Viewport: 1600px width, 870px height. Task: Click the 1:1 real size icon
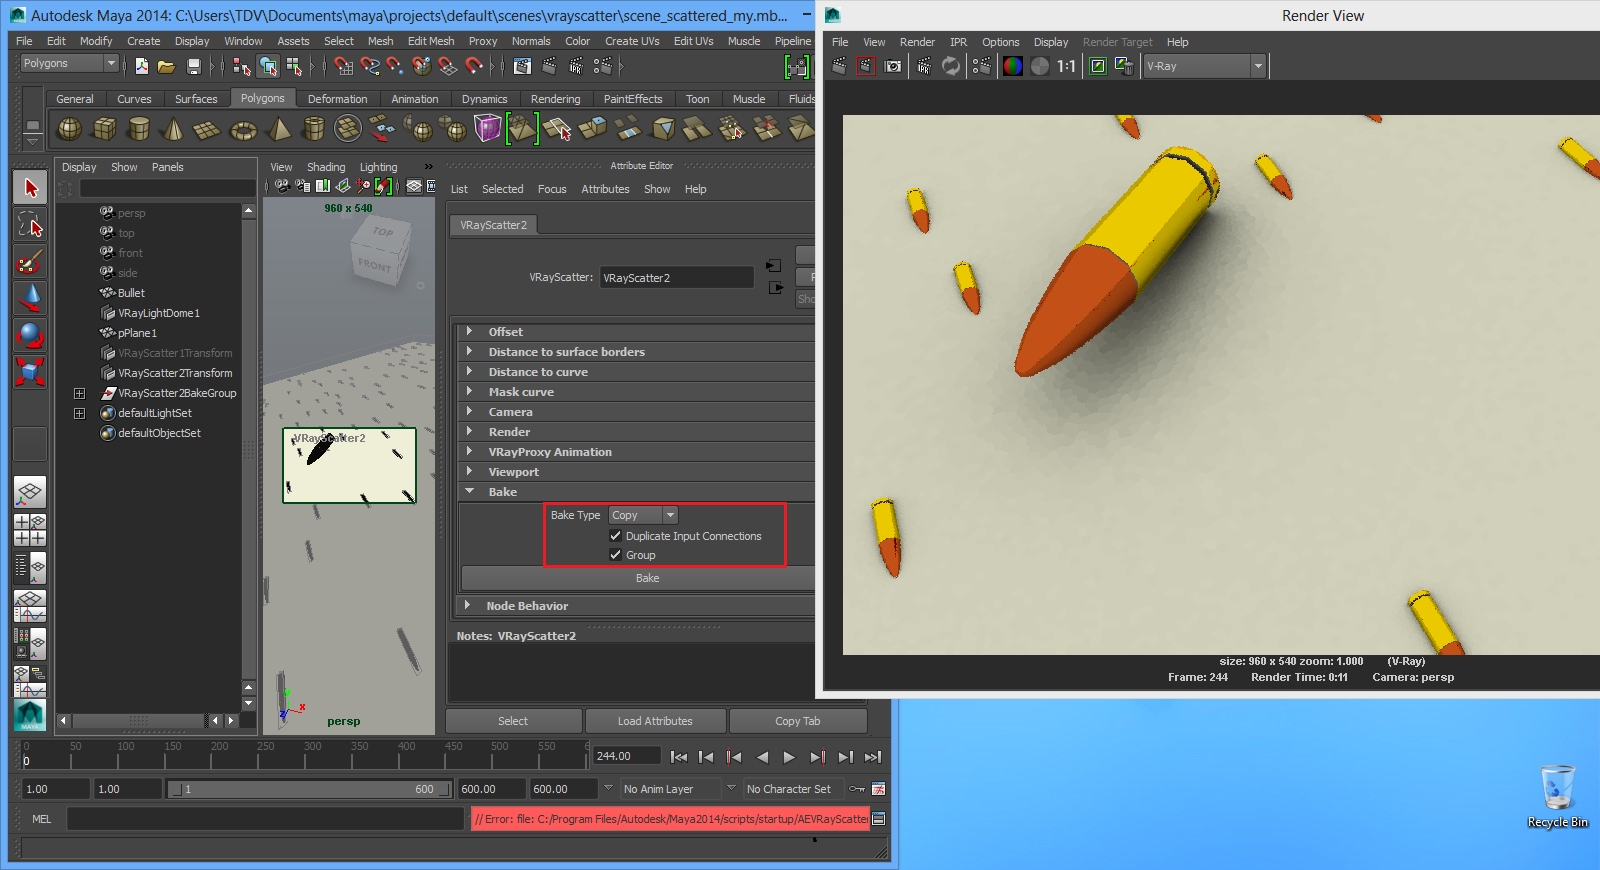(x=1067, y=66)
